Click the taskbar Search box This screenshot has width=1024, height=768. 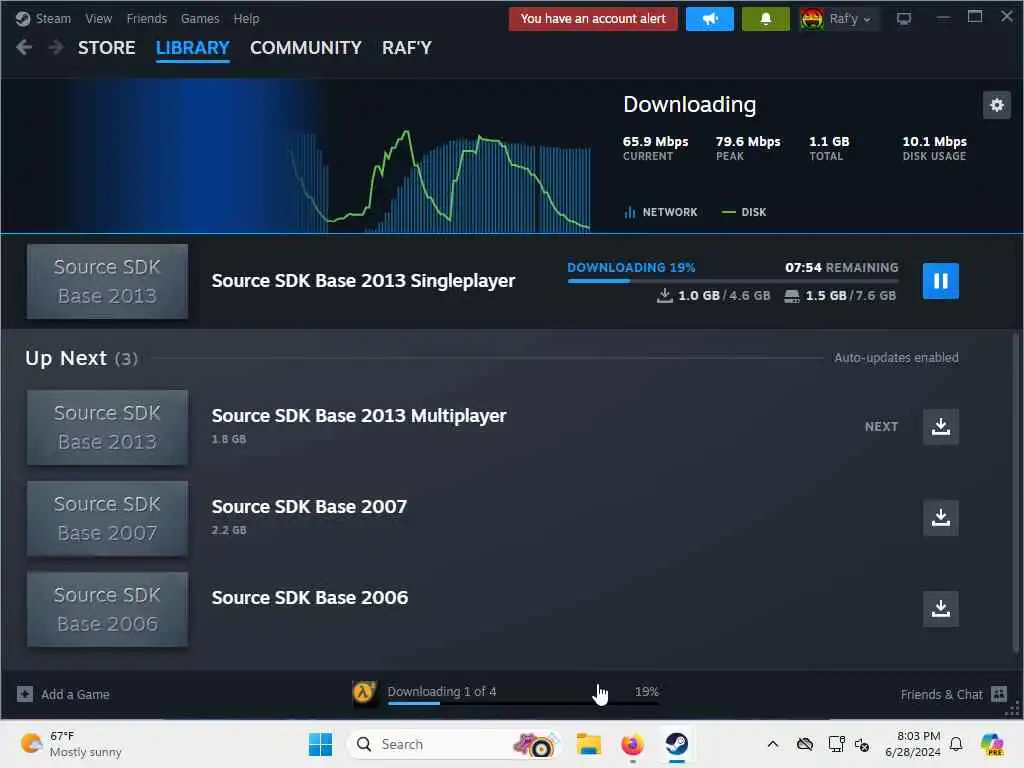[x=455, y=744]
